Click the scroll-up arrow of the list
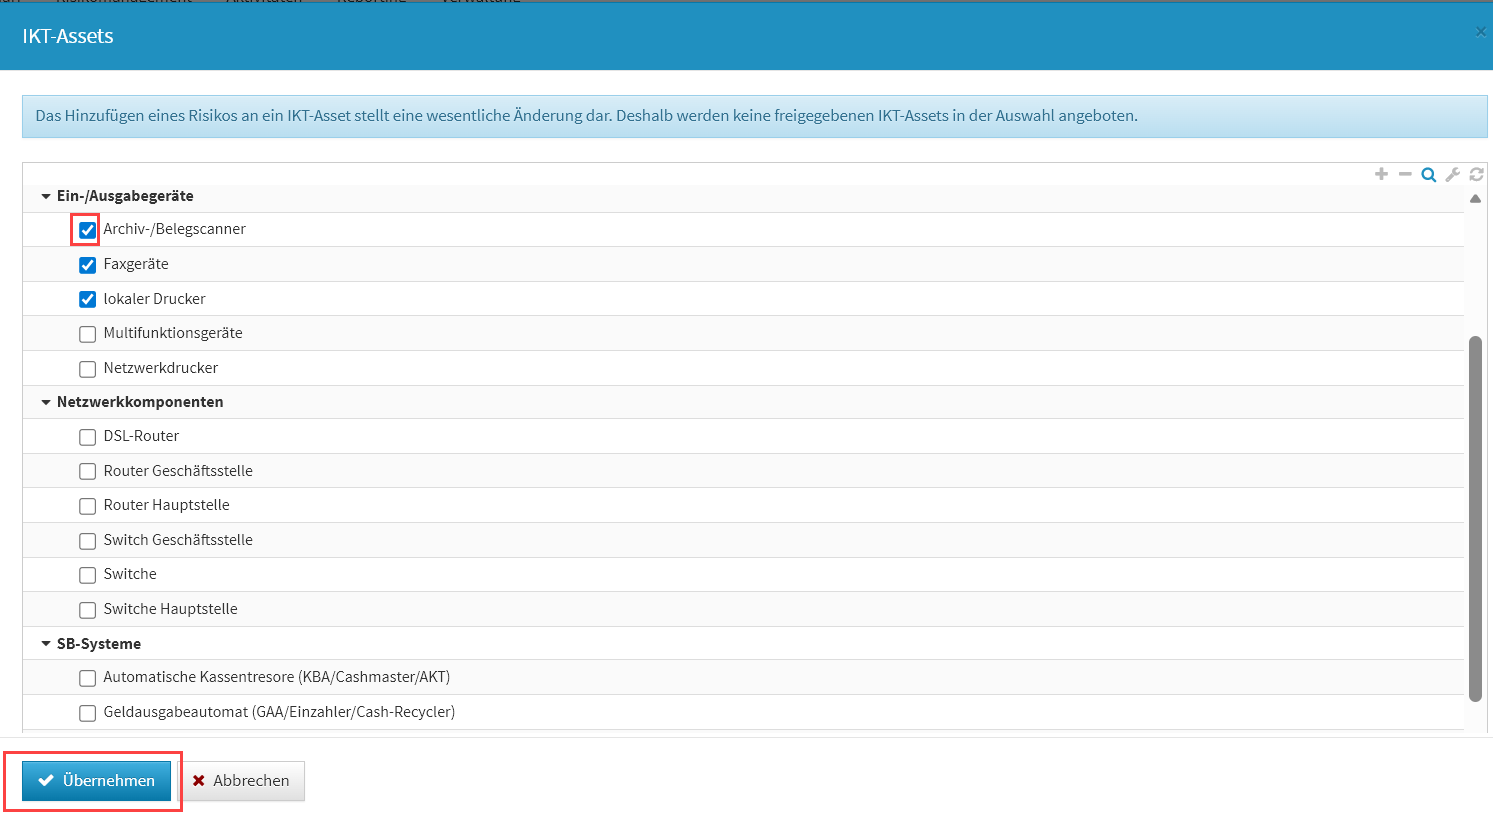 point(1475,199)
